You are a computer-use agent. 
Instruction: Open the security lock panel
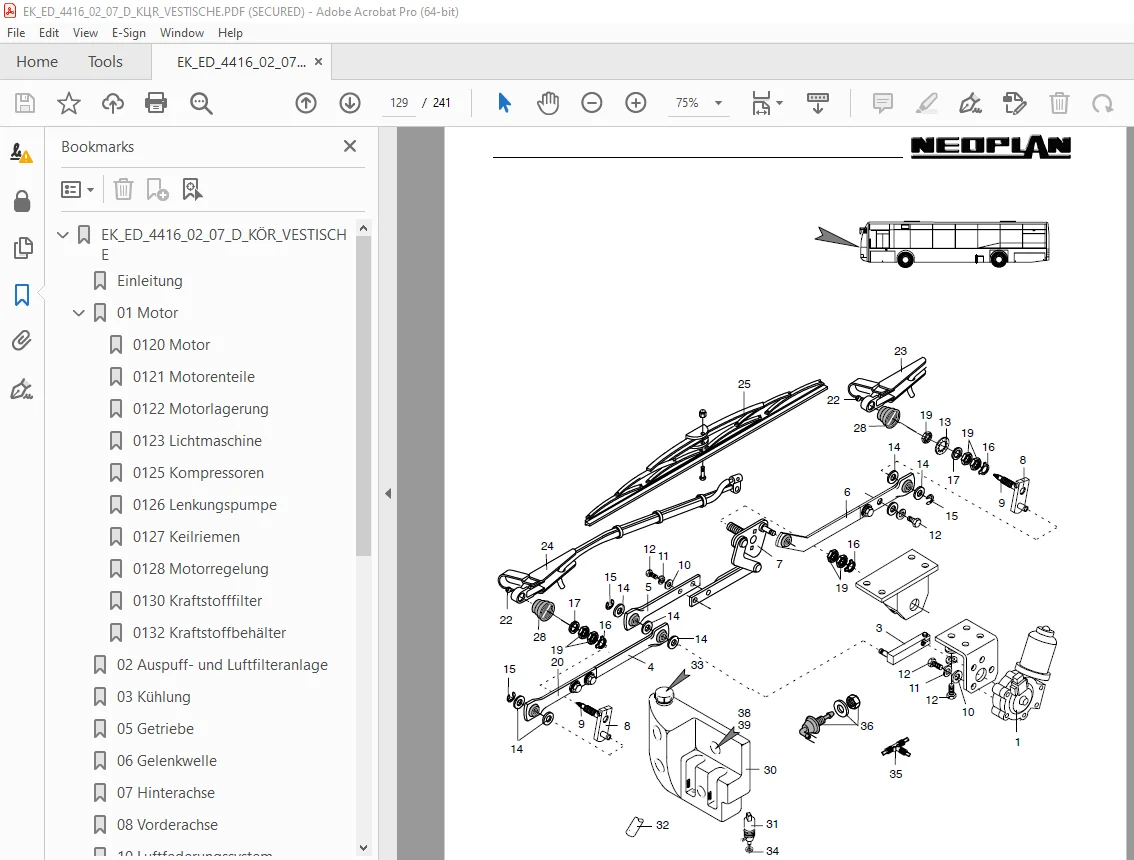22,200
